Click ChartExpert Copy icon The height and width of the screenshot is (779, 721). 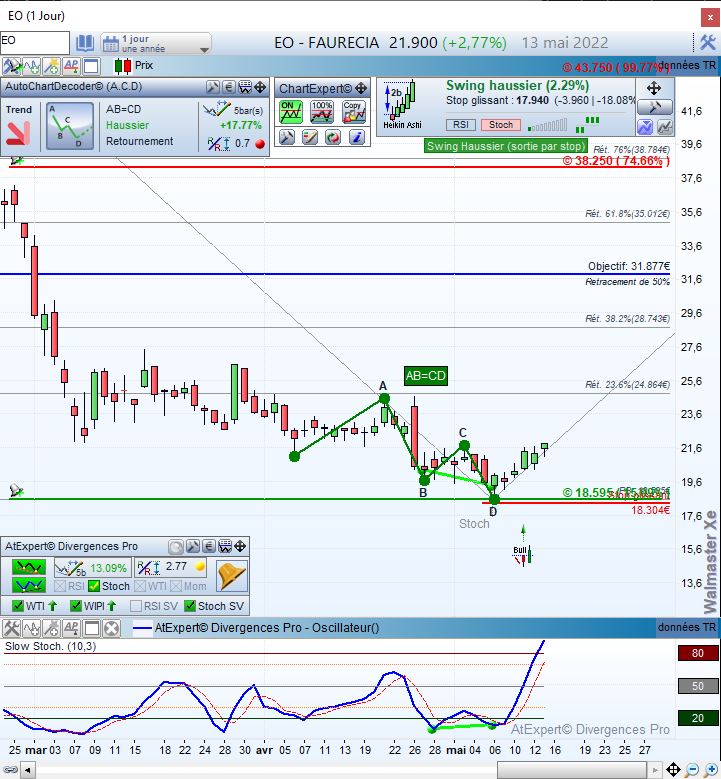354,112
